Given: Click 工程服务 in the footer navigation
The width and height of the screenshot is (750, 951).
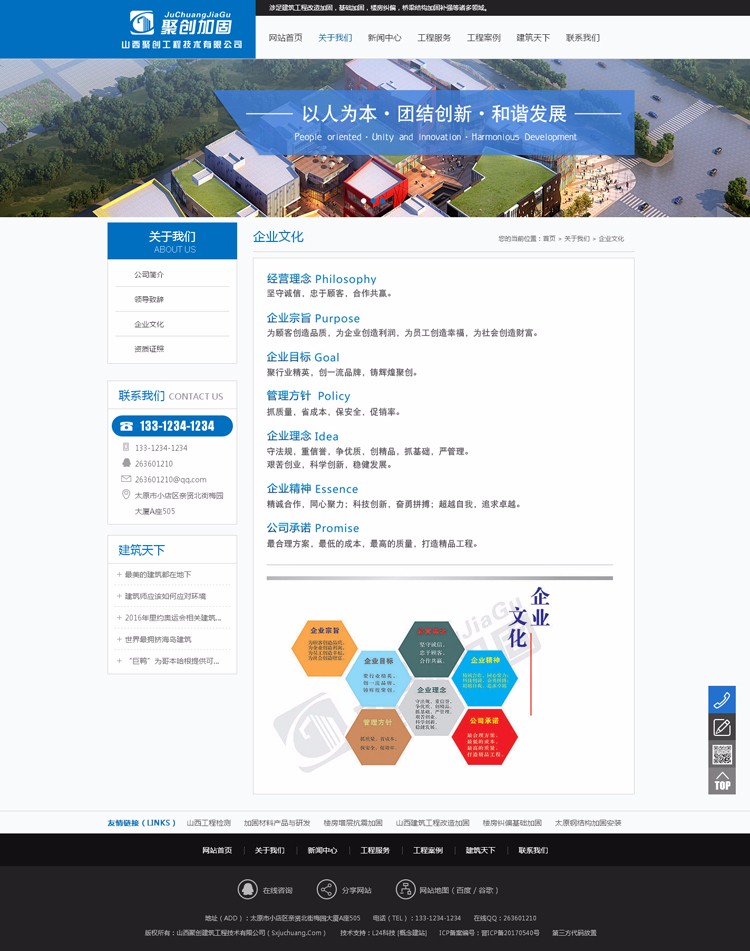Looking at the screenshot, I should [375, 850].
